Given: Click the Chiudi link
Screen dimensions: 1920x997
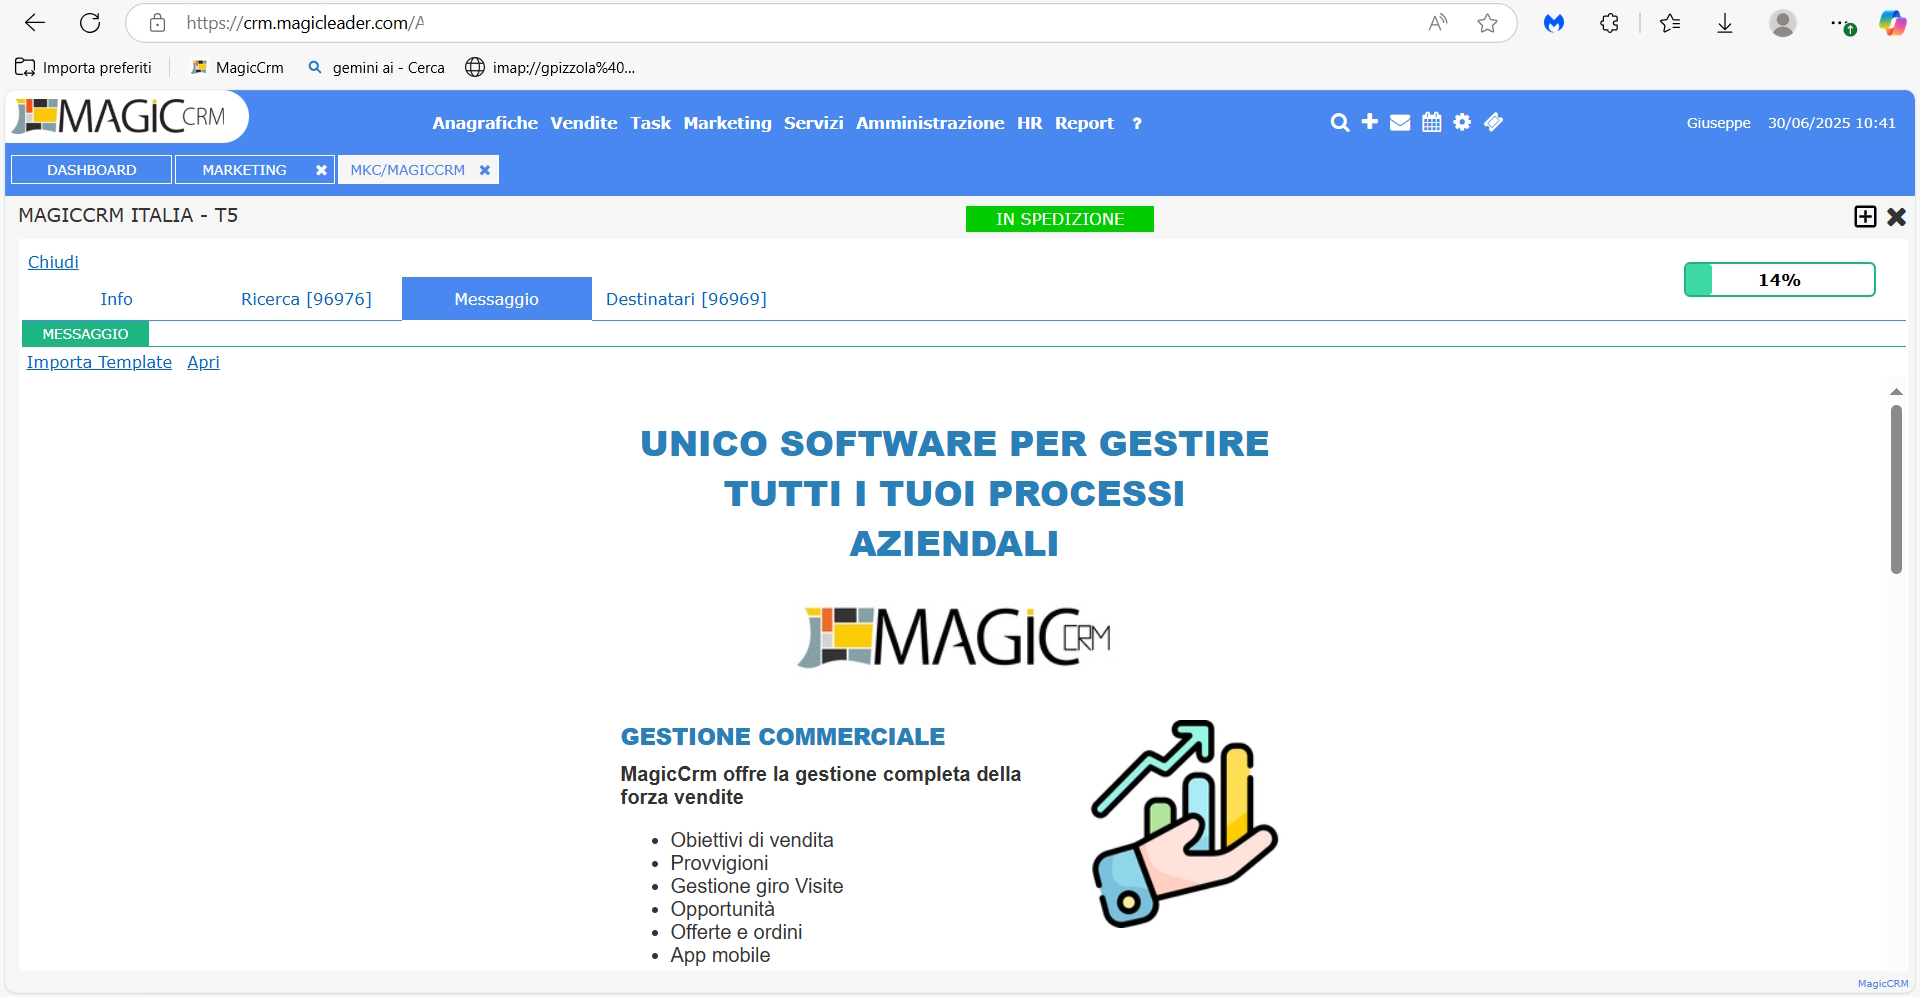Looking at the screenshot, I should coord(53,262).
